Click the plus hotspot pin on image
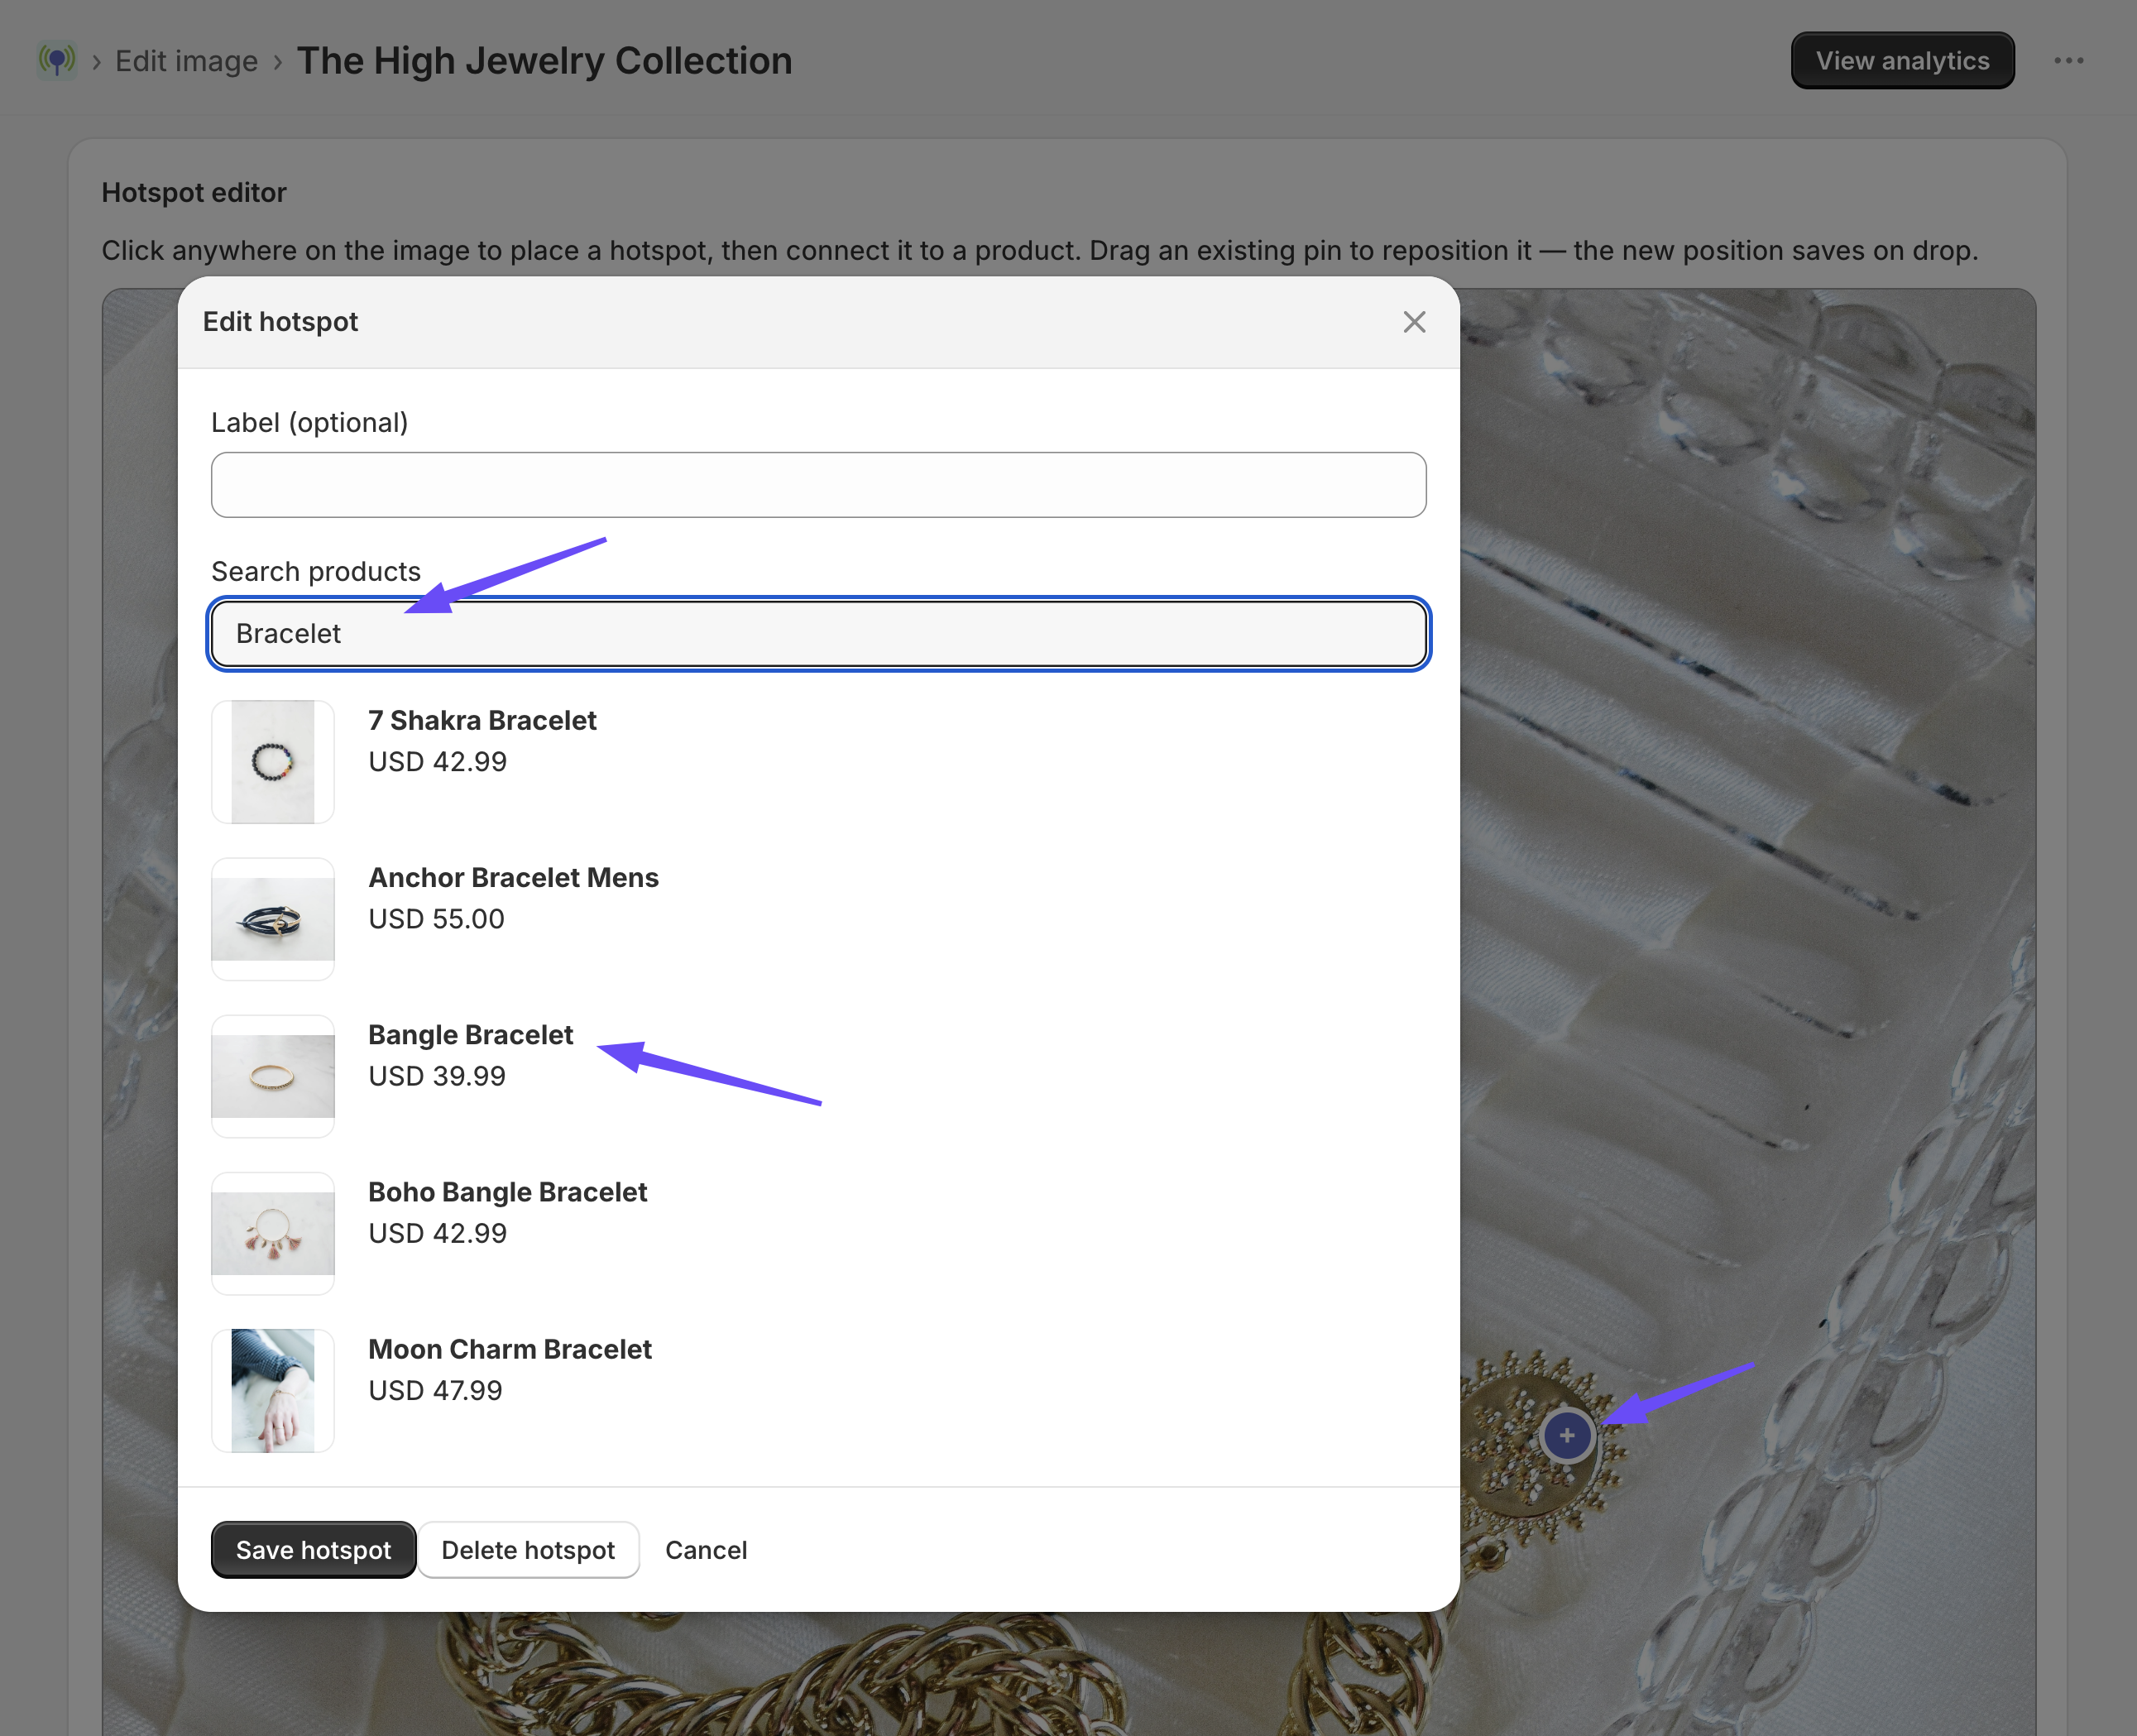2137x1736 pixels. tap(1566, 1435)
